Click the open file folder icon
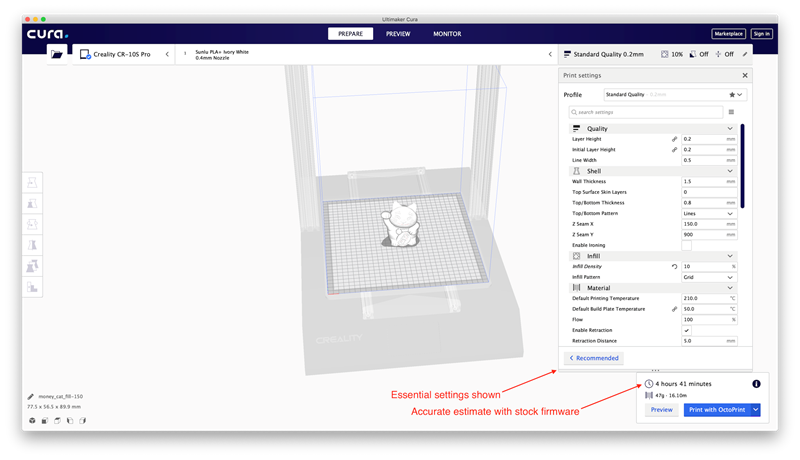 tap(57, 54)
